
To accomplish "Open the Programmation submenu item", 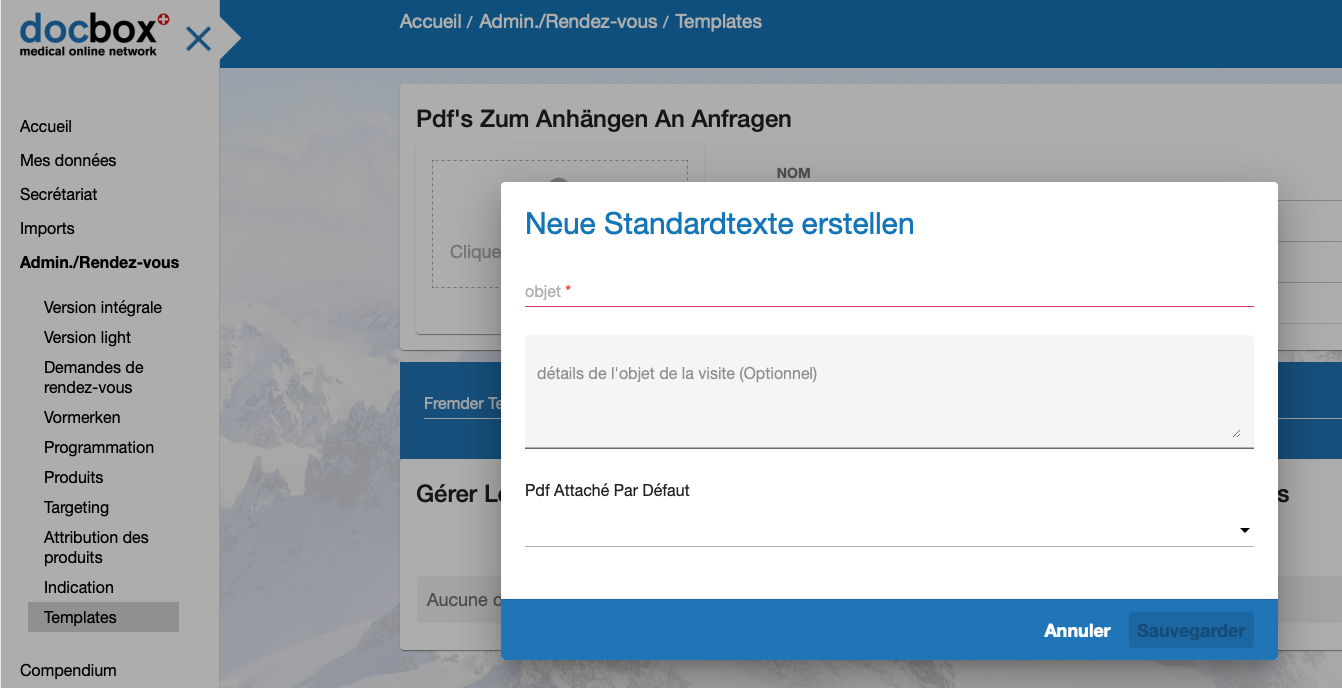I will tap(99, 448).
